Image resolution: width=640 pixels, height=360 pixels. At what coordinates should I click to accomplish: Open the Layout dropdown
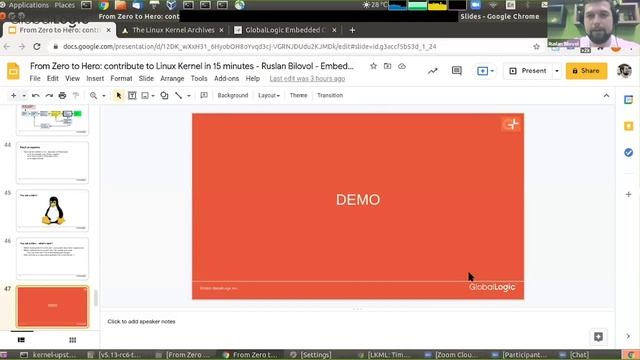pos(269,96)
